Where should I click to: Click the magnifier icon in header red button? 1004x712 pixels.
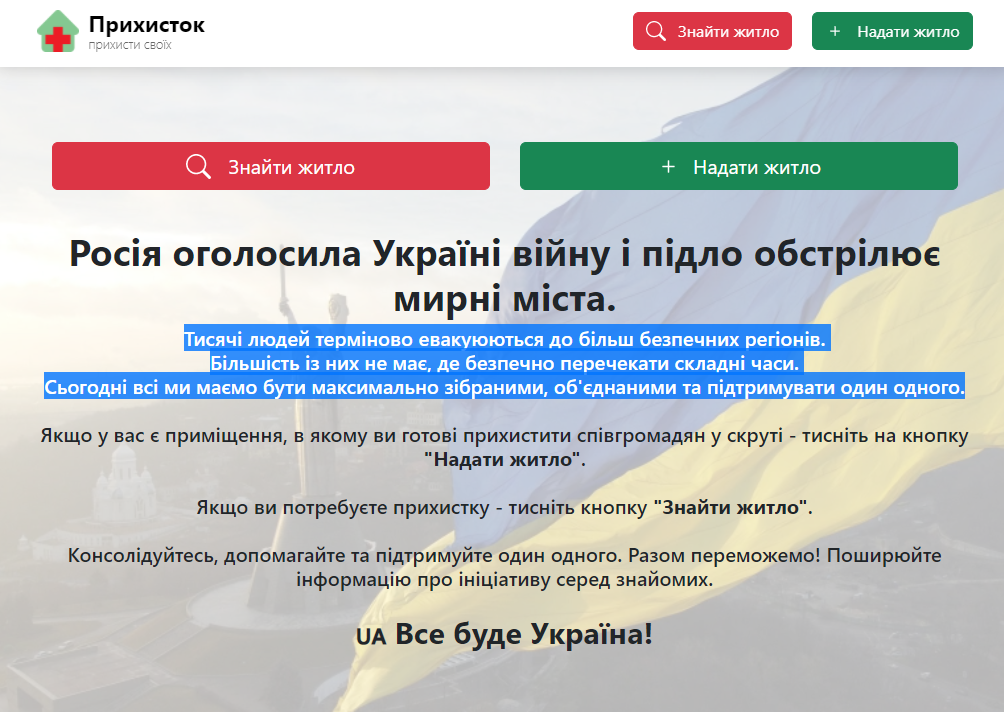[x=656, y=31]
